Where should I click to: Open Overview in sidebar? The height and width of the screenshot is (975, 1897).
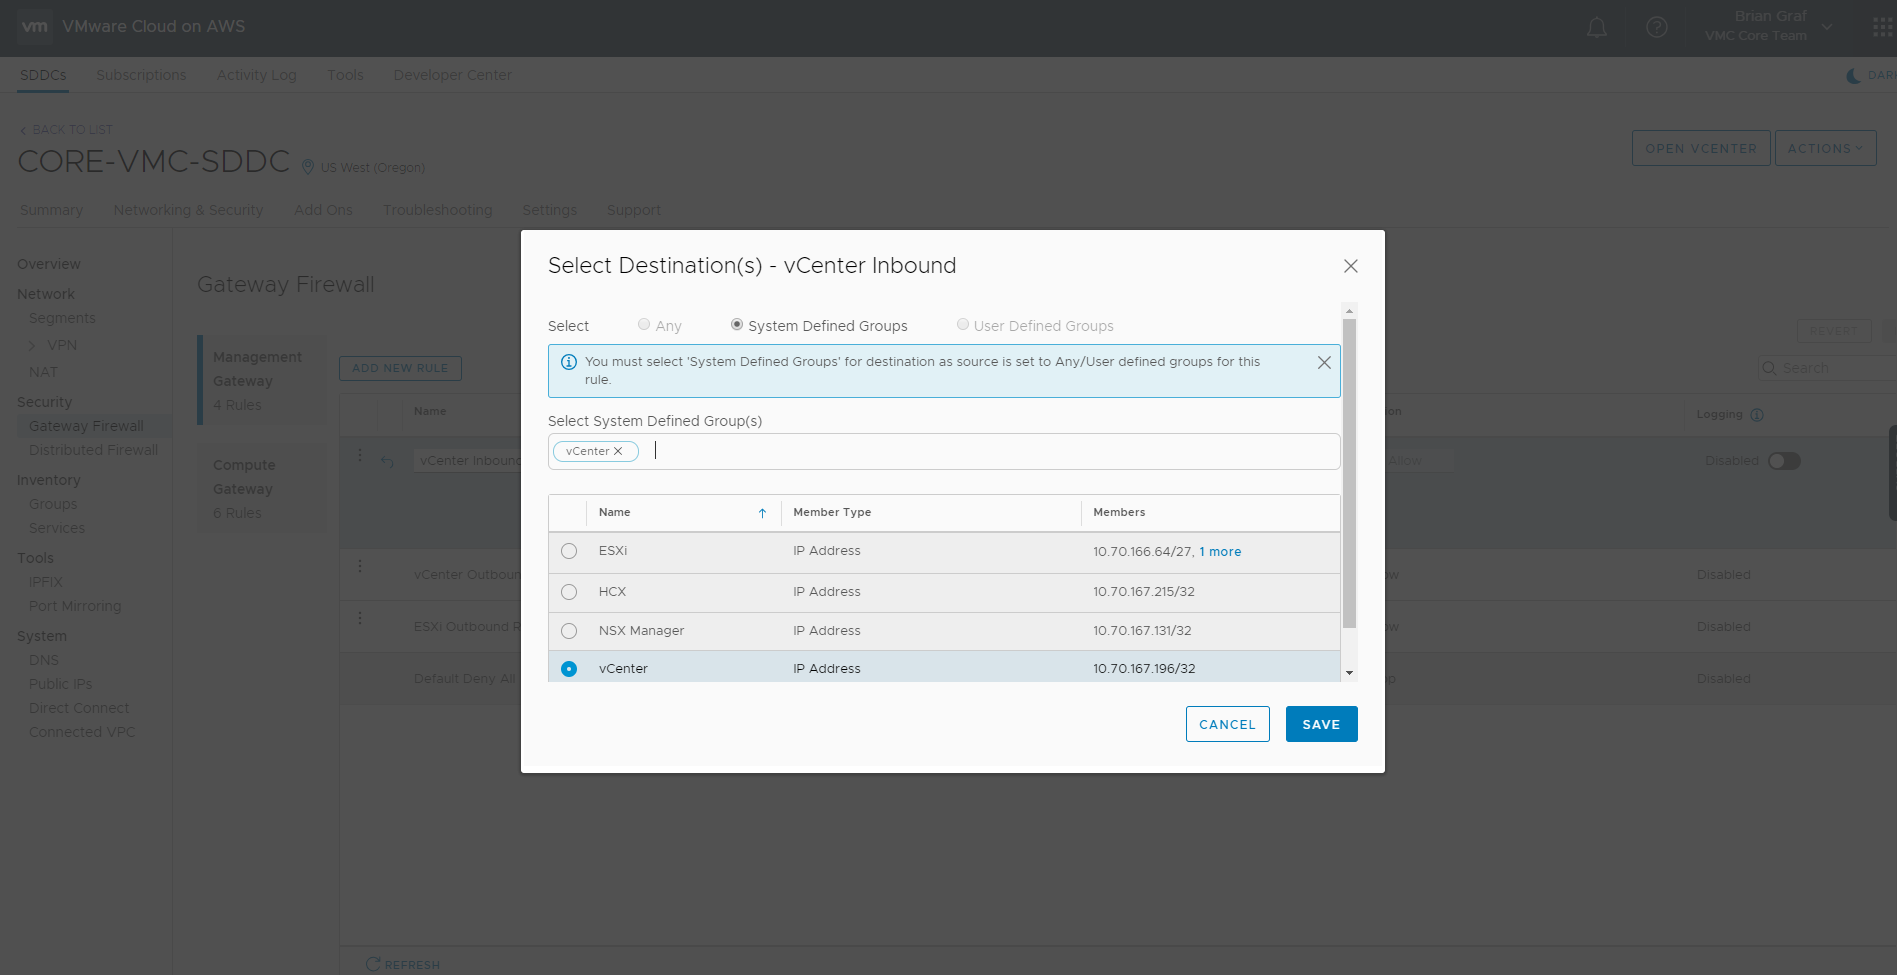click(x=49, y=264)
